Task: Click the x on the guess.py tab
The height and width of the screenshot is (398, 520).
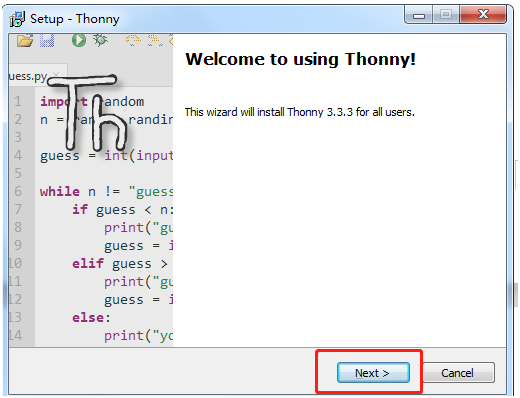Action: [x=56, y=74]
